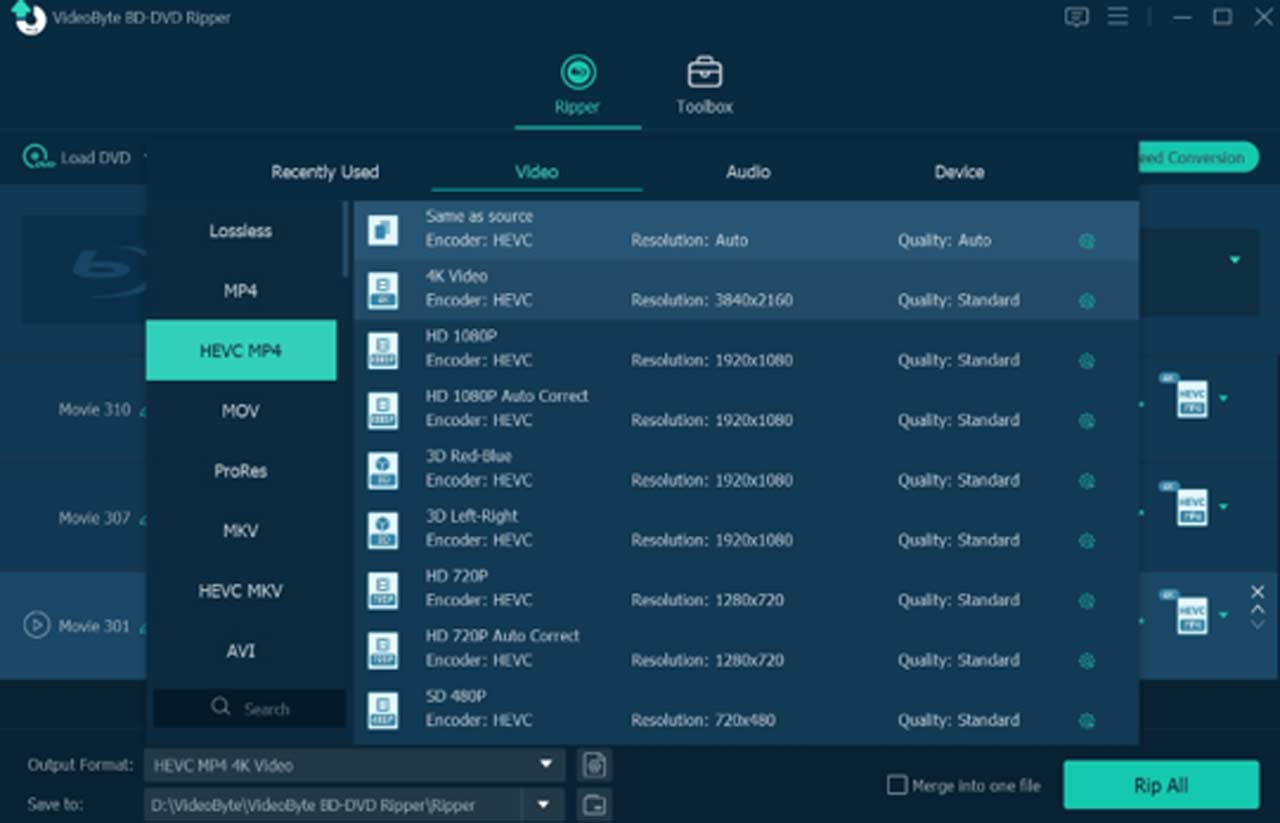Switch to the Device tab

958,172
